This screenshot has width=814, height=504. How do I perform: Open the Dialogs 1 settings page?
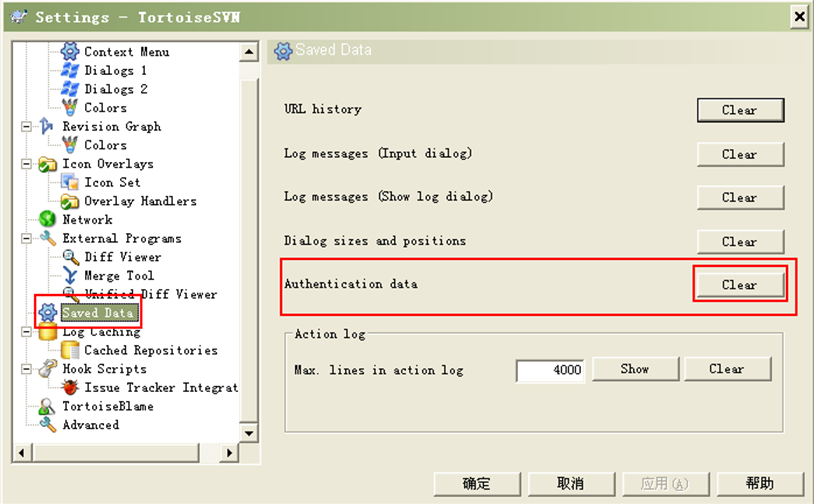[115, 70]
